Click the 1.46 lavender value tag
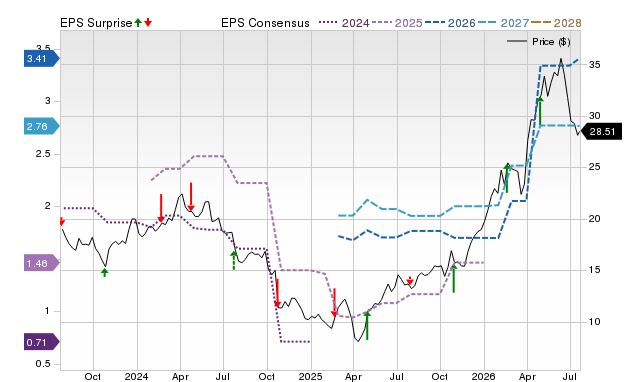Image resolution: width=640 pixels, height=382 pixels. click(x=42, y=264)
